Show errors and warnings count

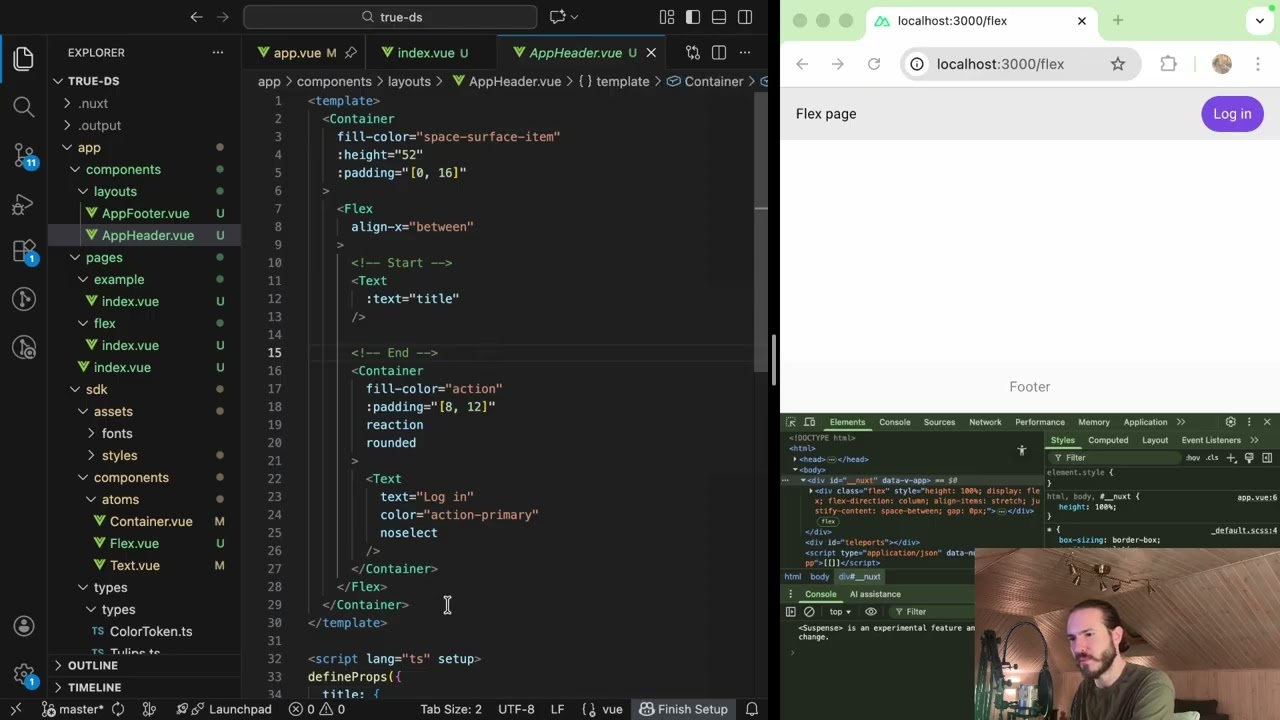click(317, 709)
